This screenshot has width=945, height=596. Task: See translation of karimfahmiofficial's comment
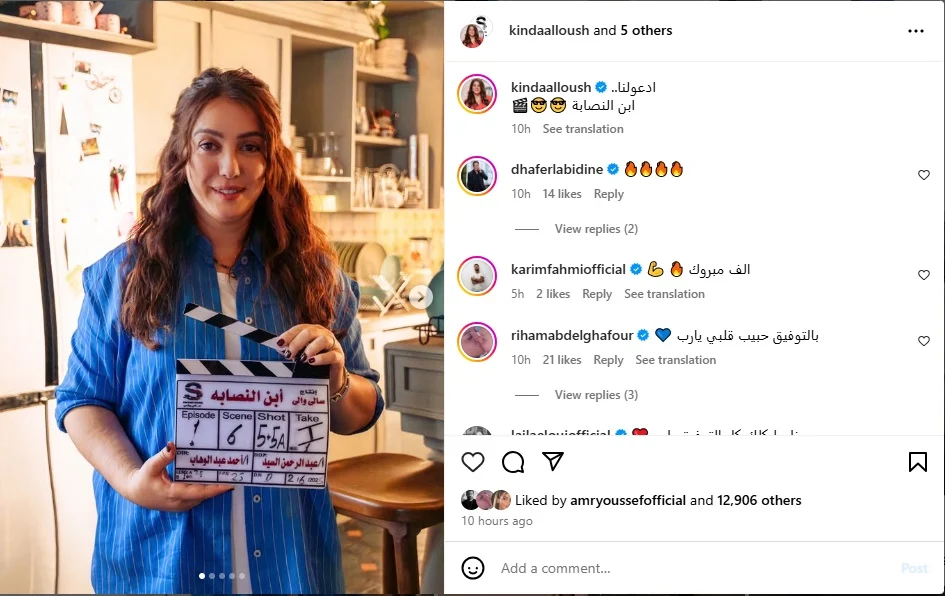tap(664, 294)
